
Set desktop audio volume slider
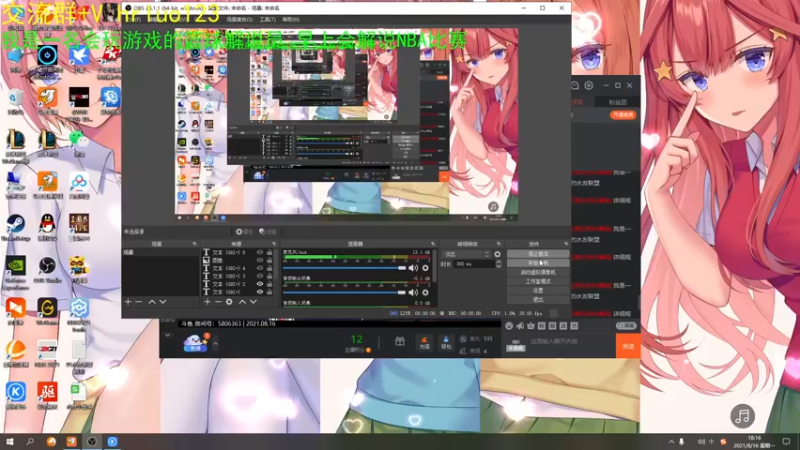coord(344,292)
